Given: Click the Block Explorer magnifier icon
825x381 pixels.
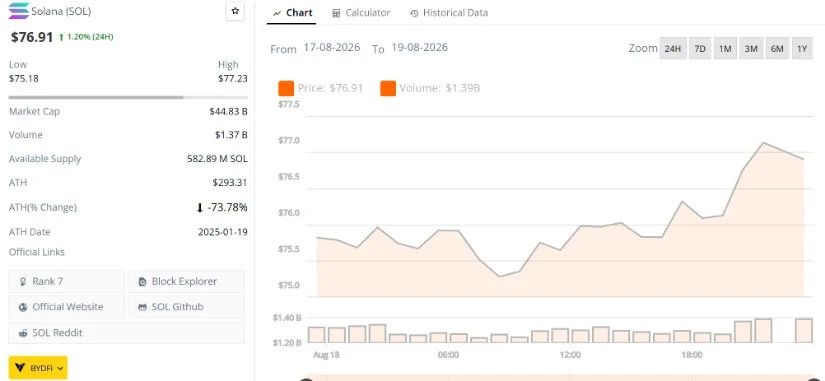Looking at the screenshot, I should click(x=142, y=282).
